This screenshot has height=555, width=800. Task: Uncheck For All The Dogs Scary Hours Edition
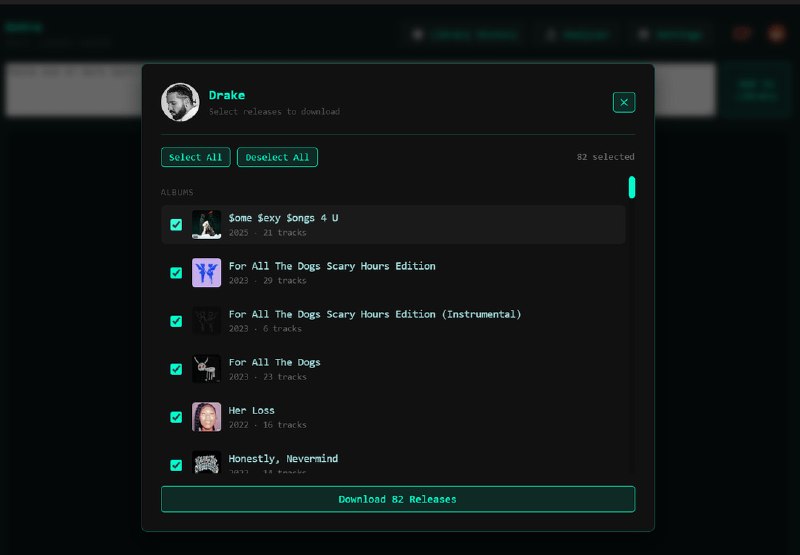pos(176,273)
